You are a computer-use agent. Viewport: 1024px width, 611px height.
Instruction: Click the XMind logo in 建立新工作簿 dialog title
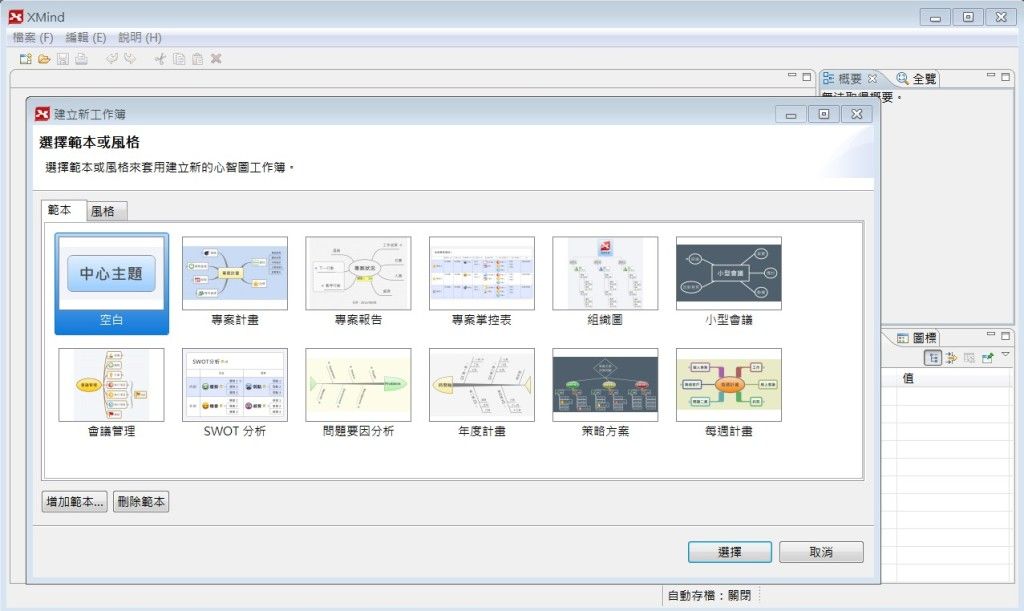[x=42, y=114]
